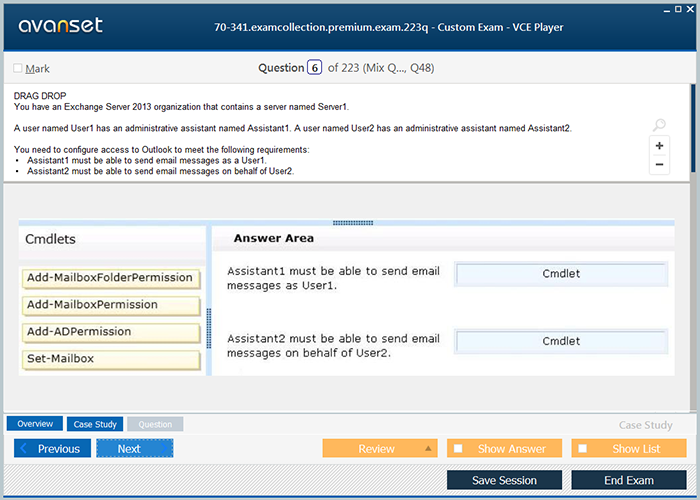700x500 pixels.
Task: Switch to the Overview tab
Action: tap(35, 424)
